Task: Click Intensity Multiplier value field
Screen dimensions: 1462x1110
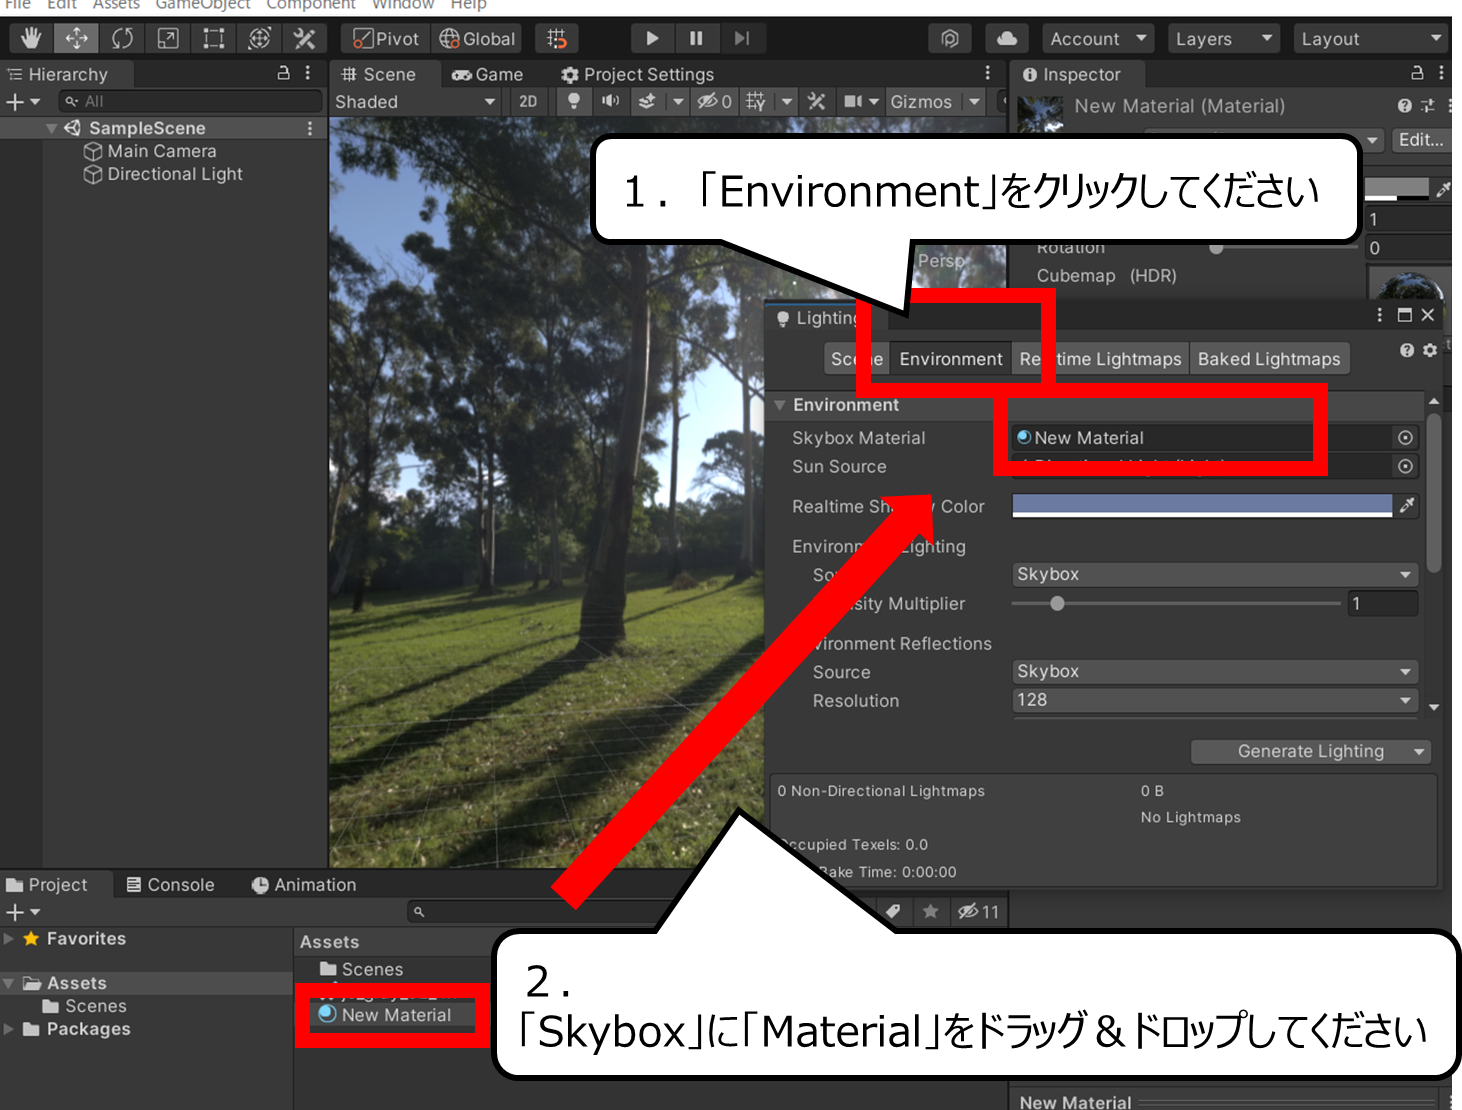Action: 1383,604
